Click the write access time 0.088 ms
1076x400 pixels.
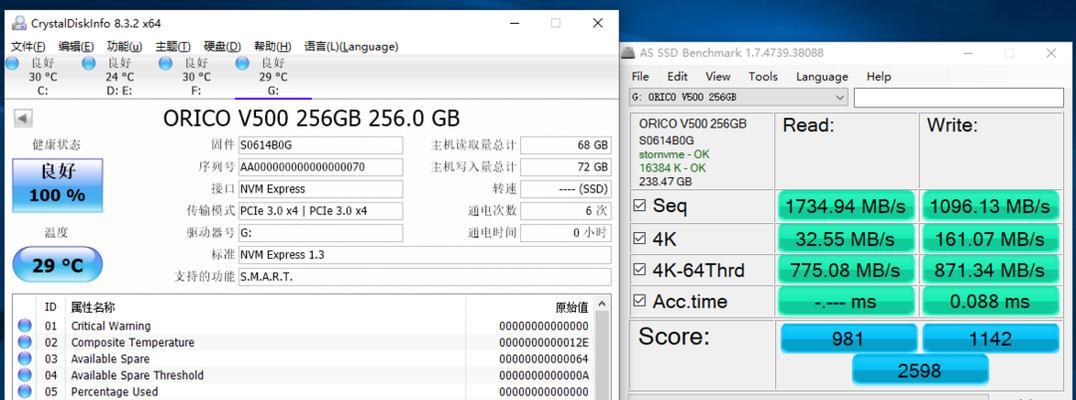990,301
